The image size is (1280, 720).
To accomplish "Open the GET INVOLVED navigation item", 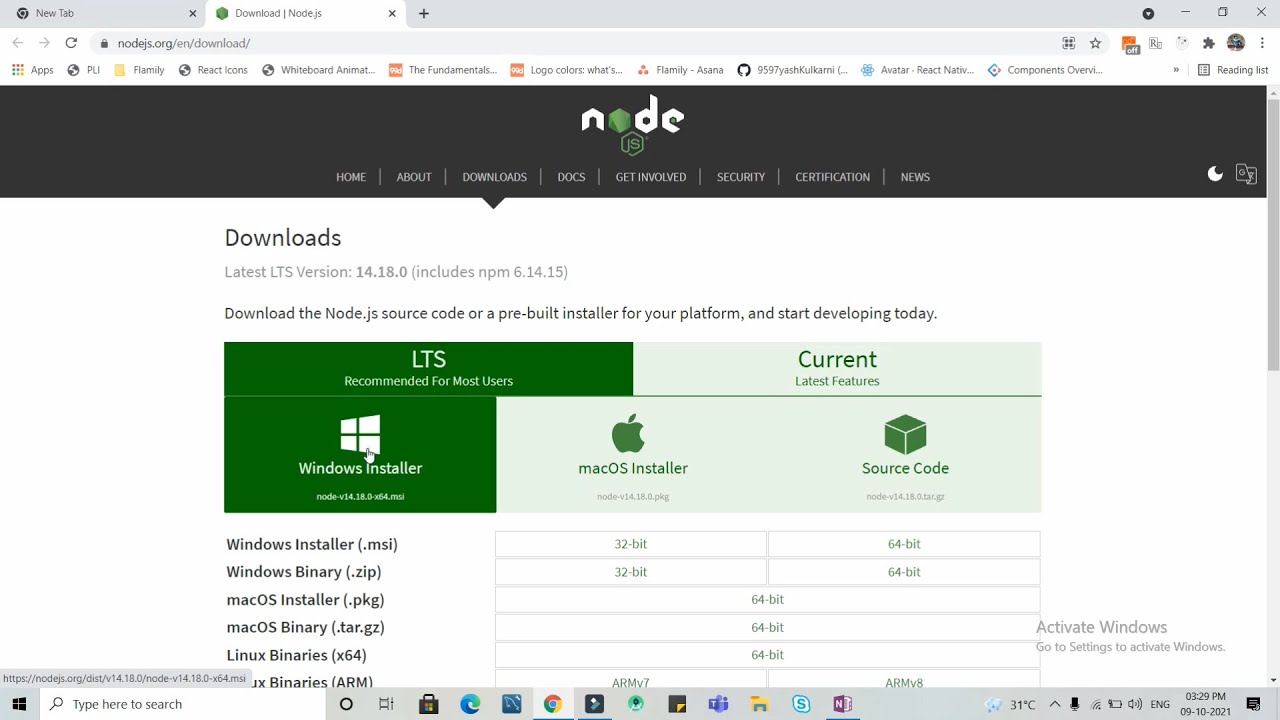I will tap(651, 177).
